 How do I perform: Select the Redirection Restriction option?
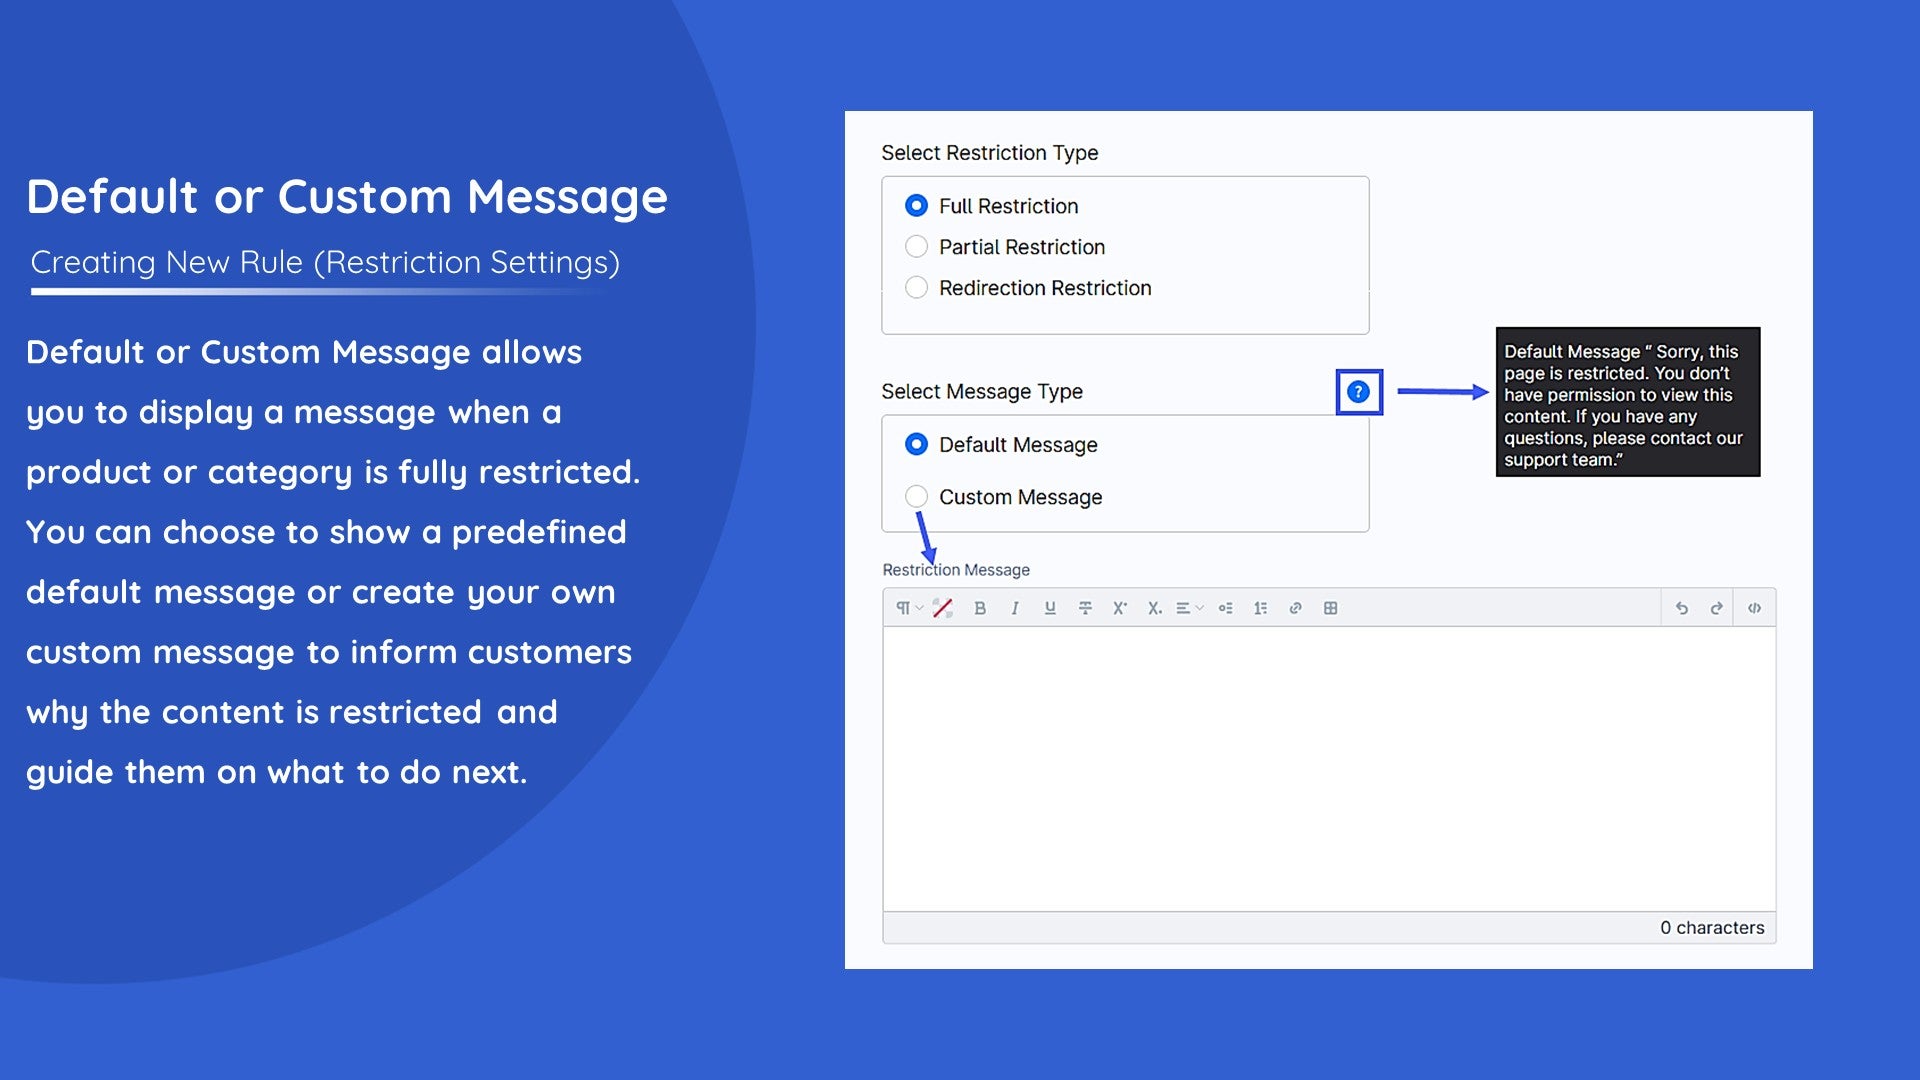916,288
